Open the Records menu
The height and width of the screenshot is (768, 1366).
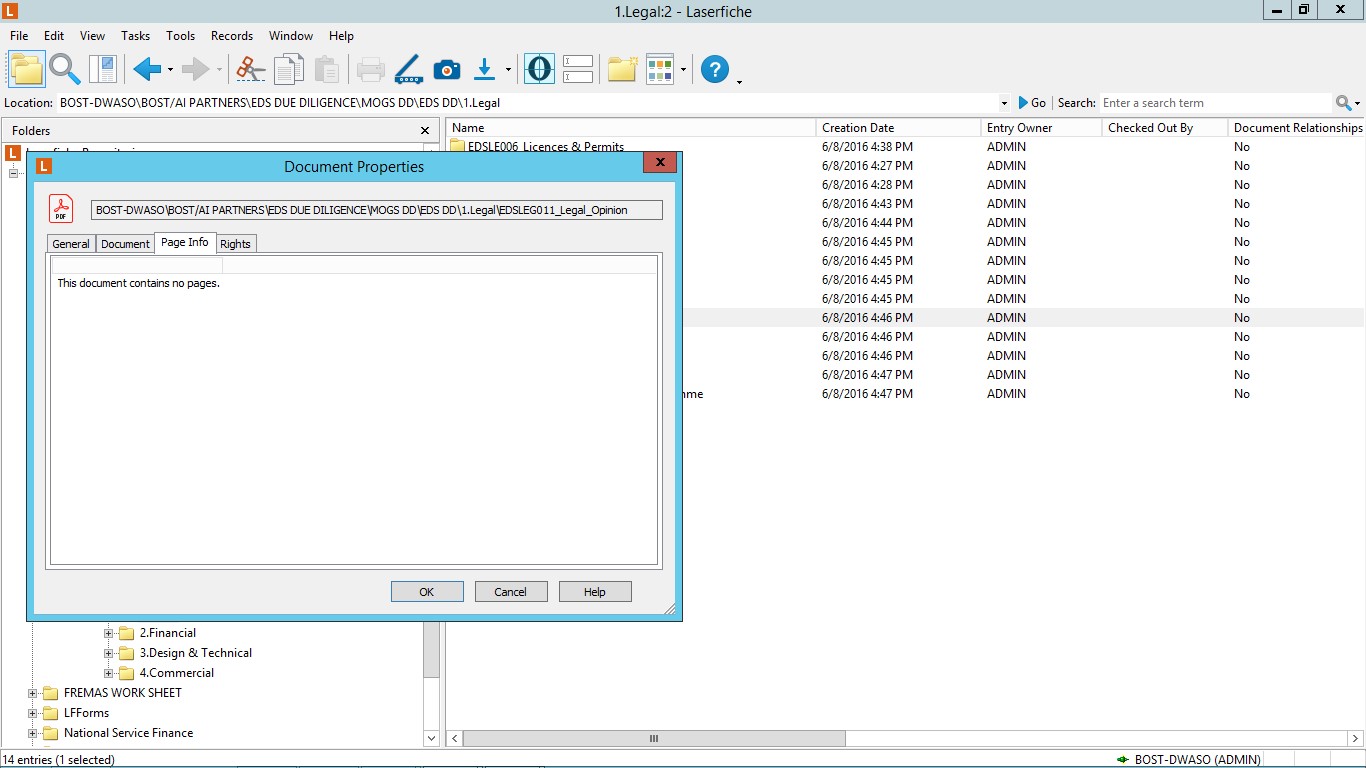coord(231,36)
